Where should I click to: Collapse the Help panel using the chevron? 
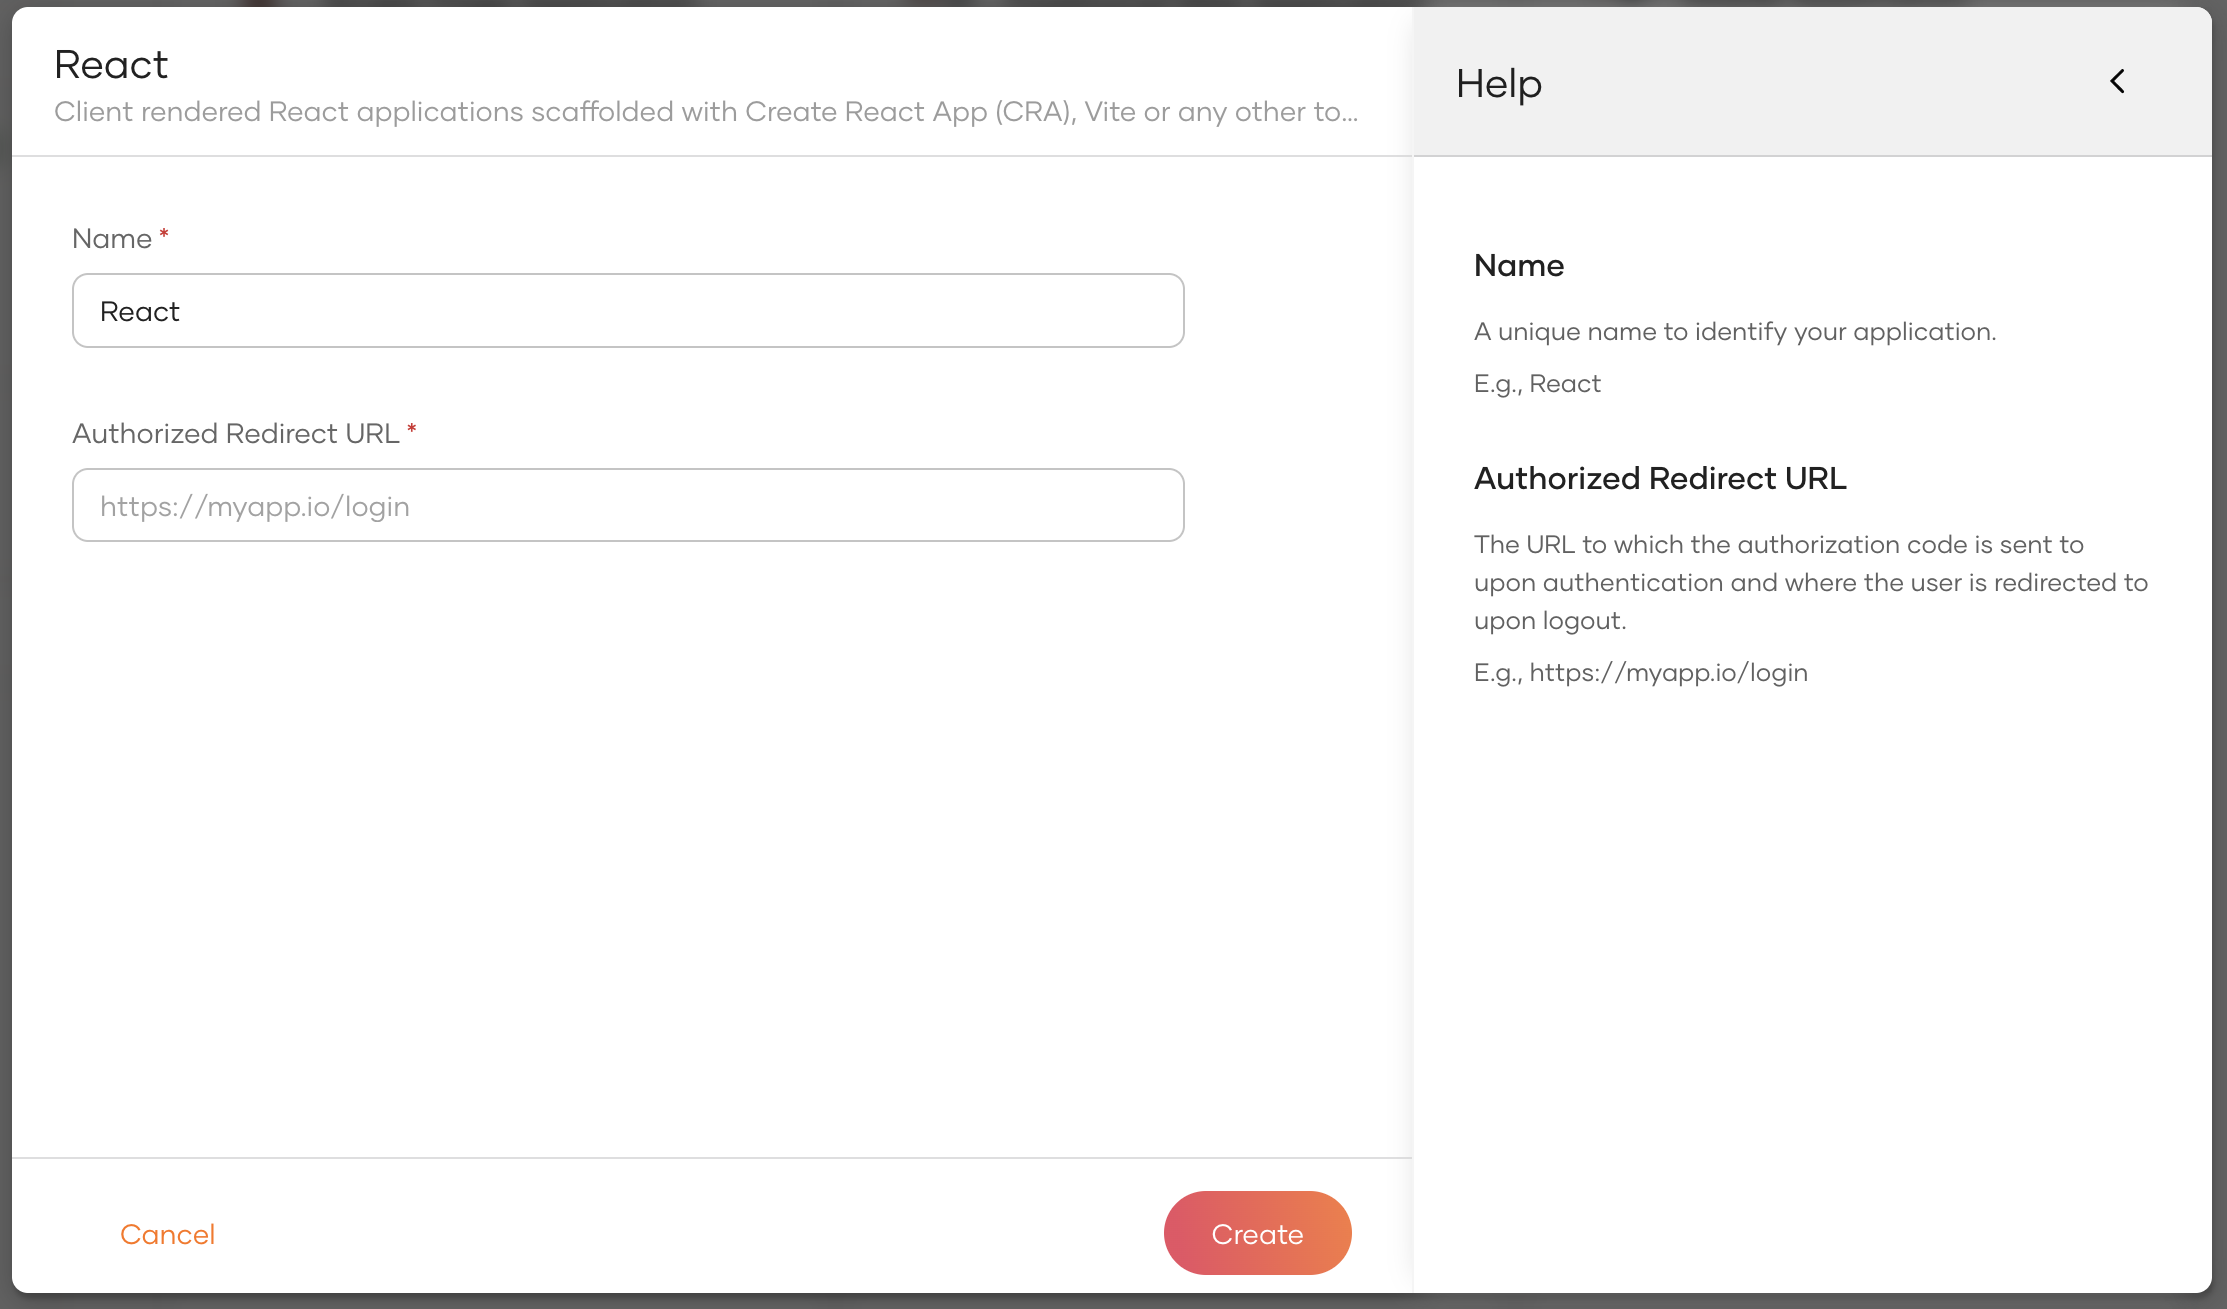2117,81
